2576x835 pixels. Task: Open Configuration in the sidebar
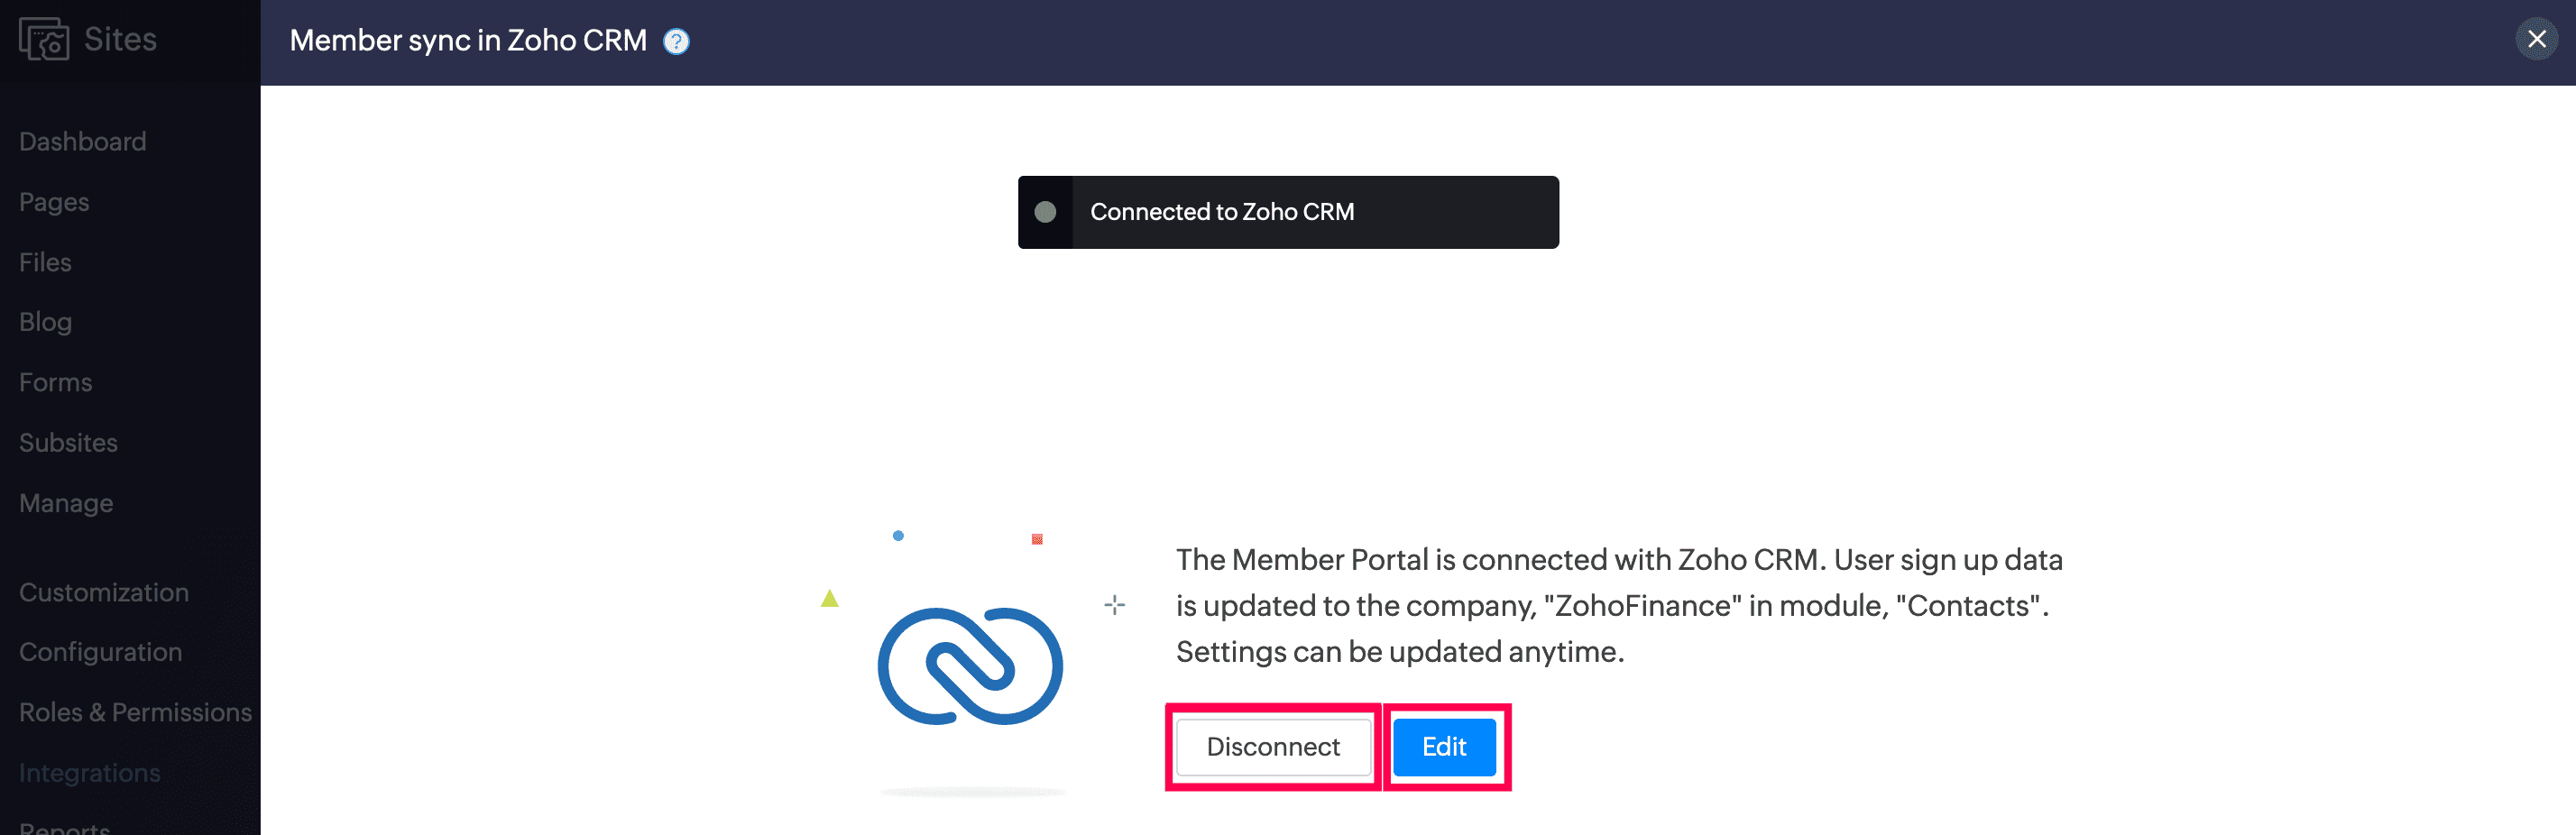[x=101, y=652]
